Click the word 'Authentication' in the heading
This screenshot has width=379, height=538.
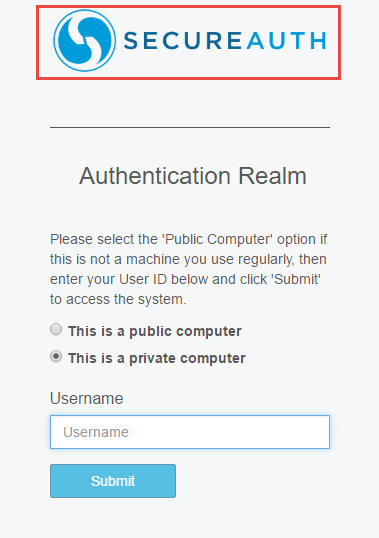point(155,176)
